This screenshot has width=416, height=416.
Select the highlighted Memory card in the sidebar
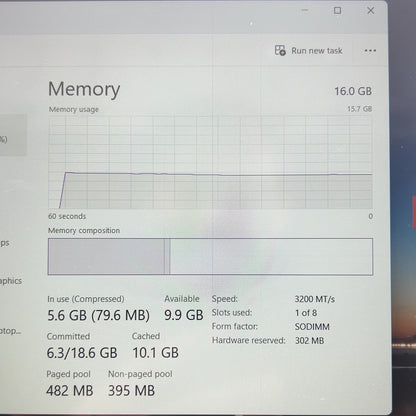point(13,135)
